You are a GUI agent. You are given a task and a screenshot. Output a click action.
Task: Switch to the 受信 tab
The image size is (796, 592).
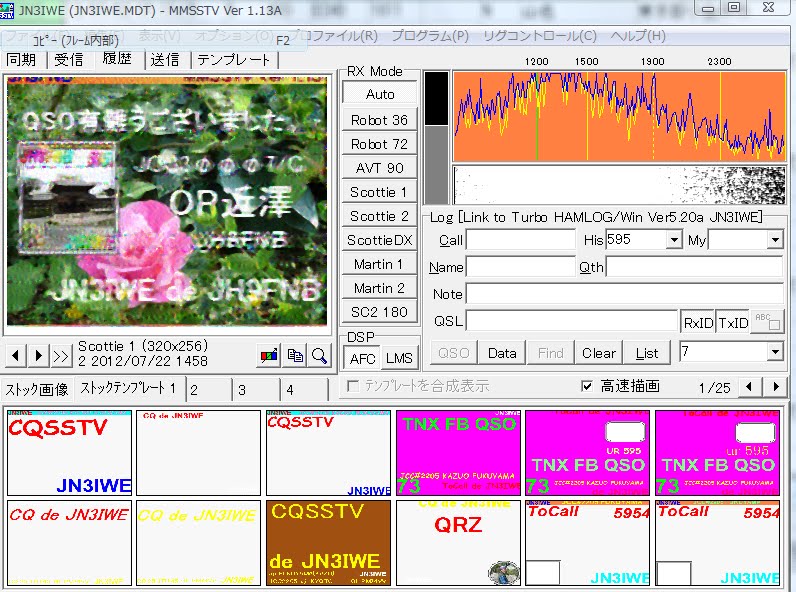tap(69, 59)
